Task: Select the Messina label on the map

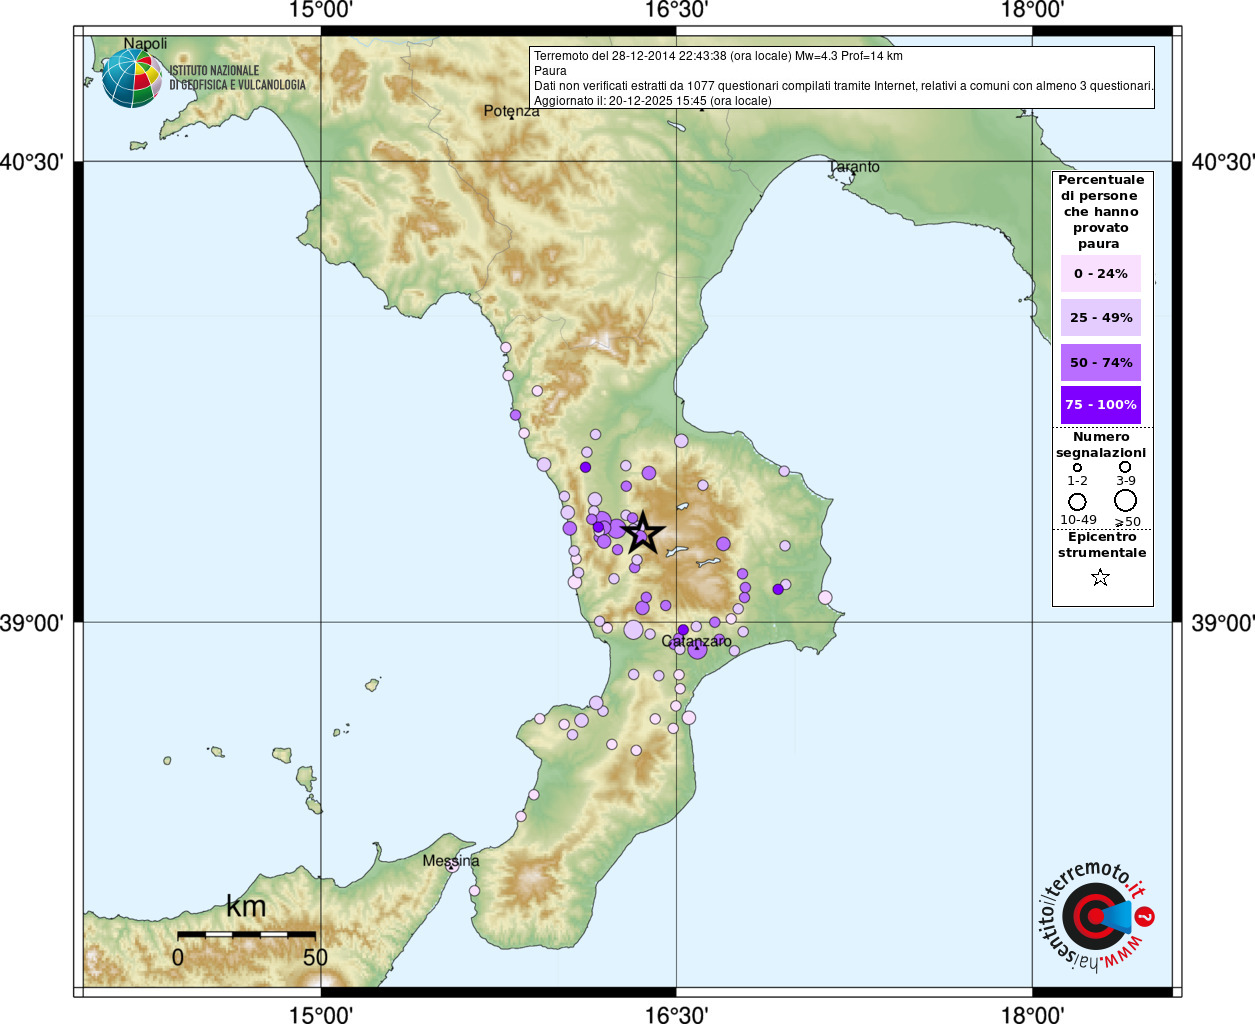Action: click(450, 861)
